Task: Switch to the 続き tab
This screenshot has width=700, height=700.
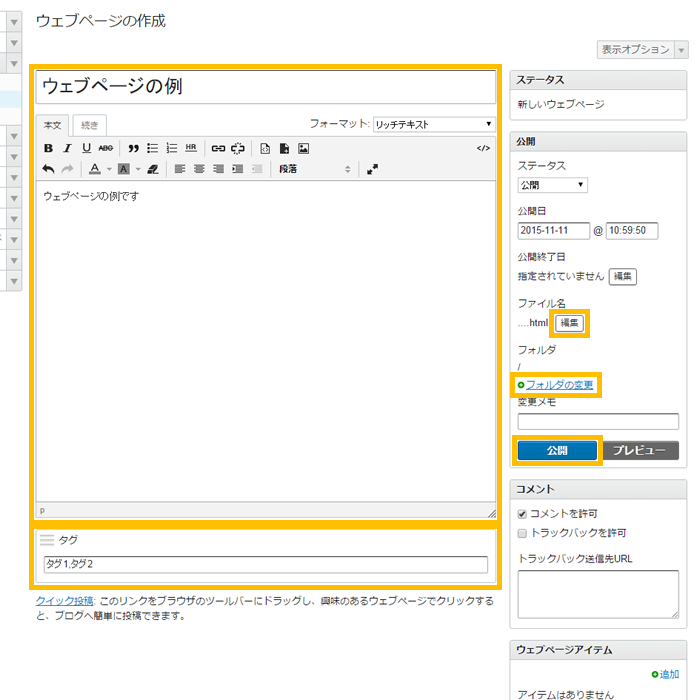Action: (90, 125)
